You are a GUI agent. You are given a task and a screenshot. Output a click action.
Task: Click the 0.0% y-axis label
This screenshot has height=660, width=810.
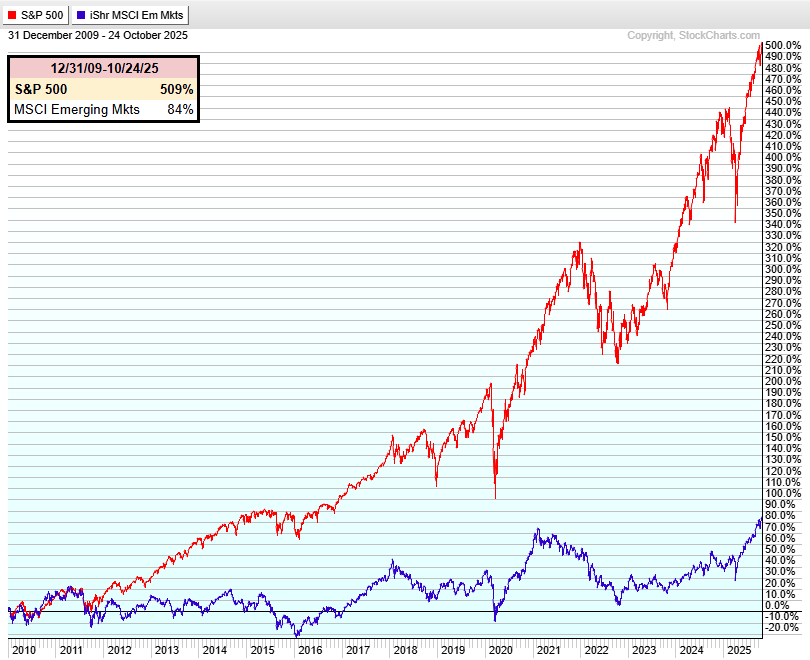coord(777,605)
